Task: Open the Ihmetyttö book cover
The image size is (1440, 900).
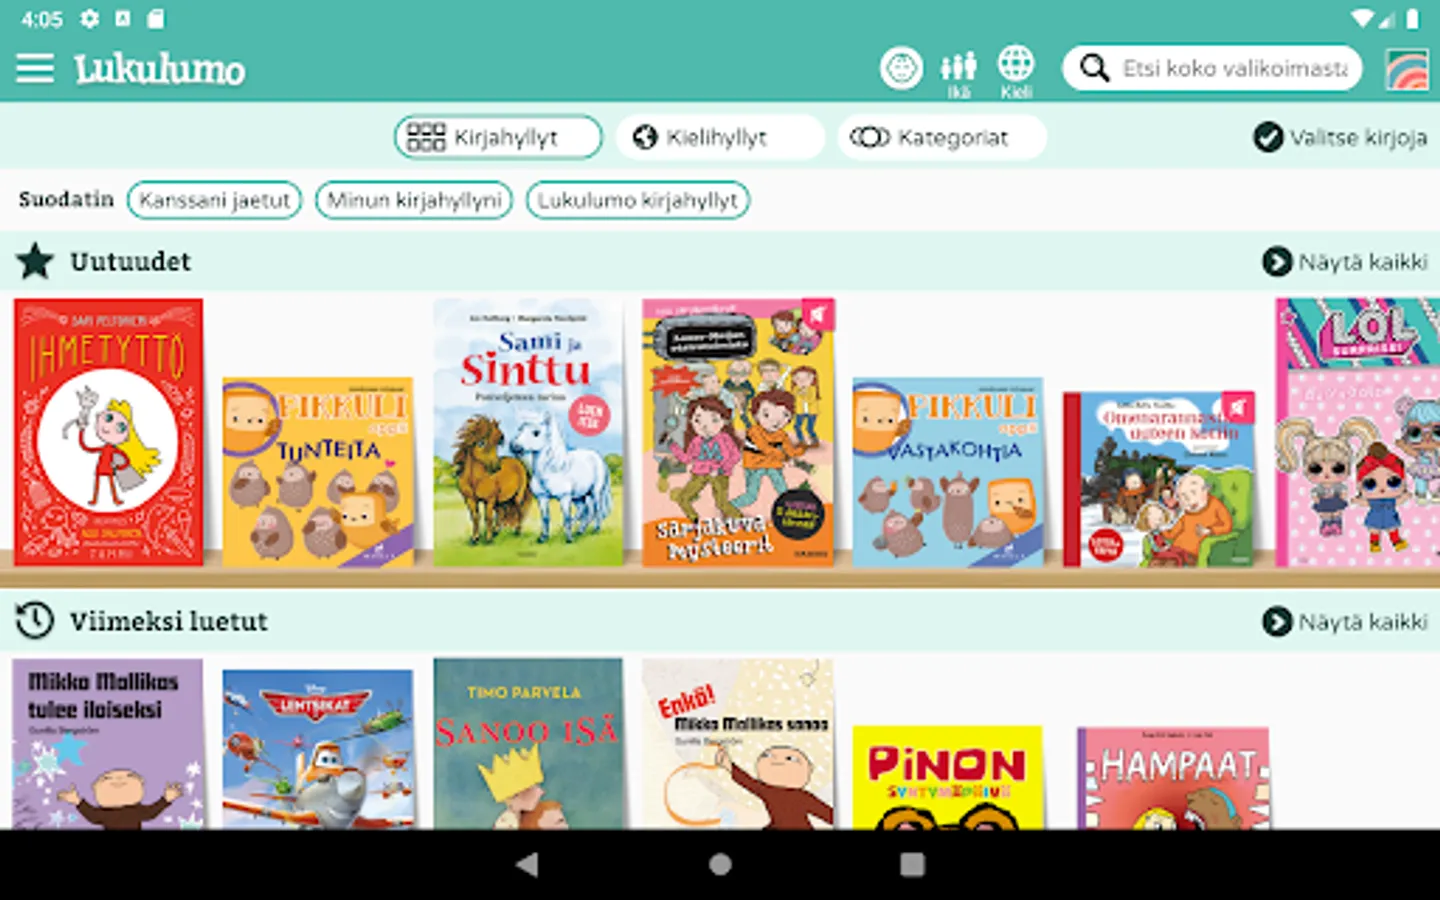Action: click(x=109, y=432)
